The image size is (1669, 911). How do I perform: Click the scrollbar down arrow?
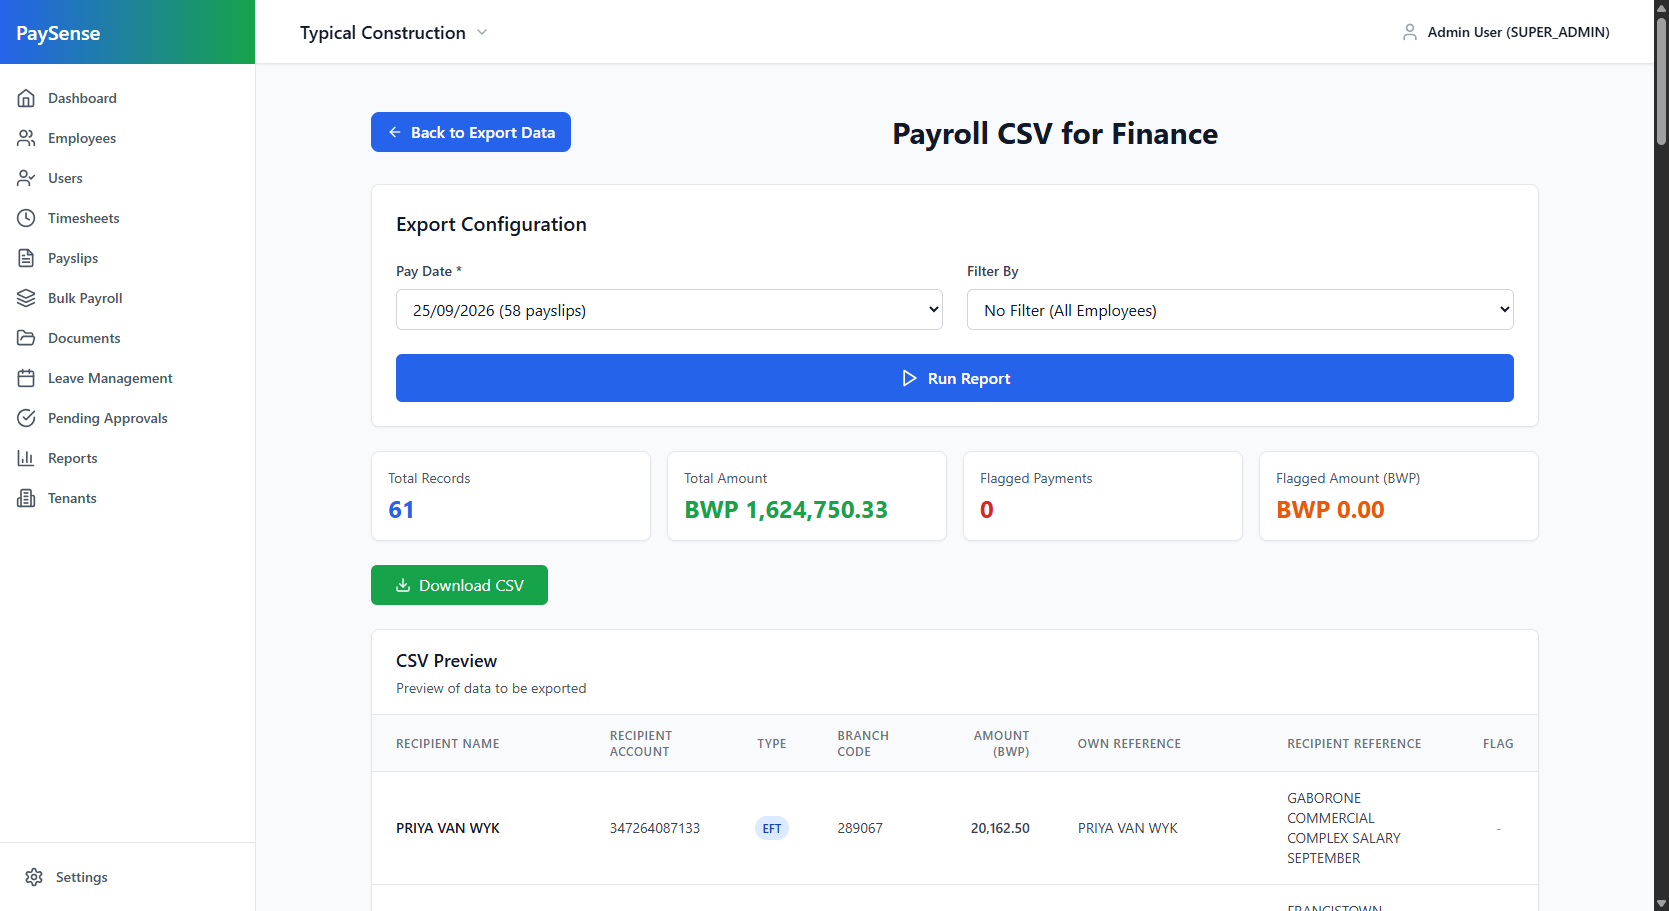point(1661,903)
